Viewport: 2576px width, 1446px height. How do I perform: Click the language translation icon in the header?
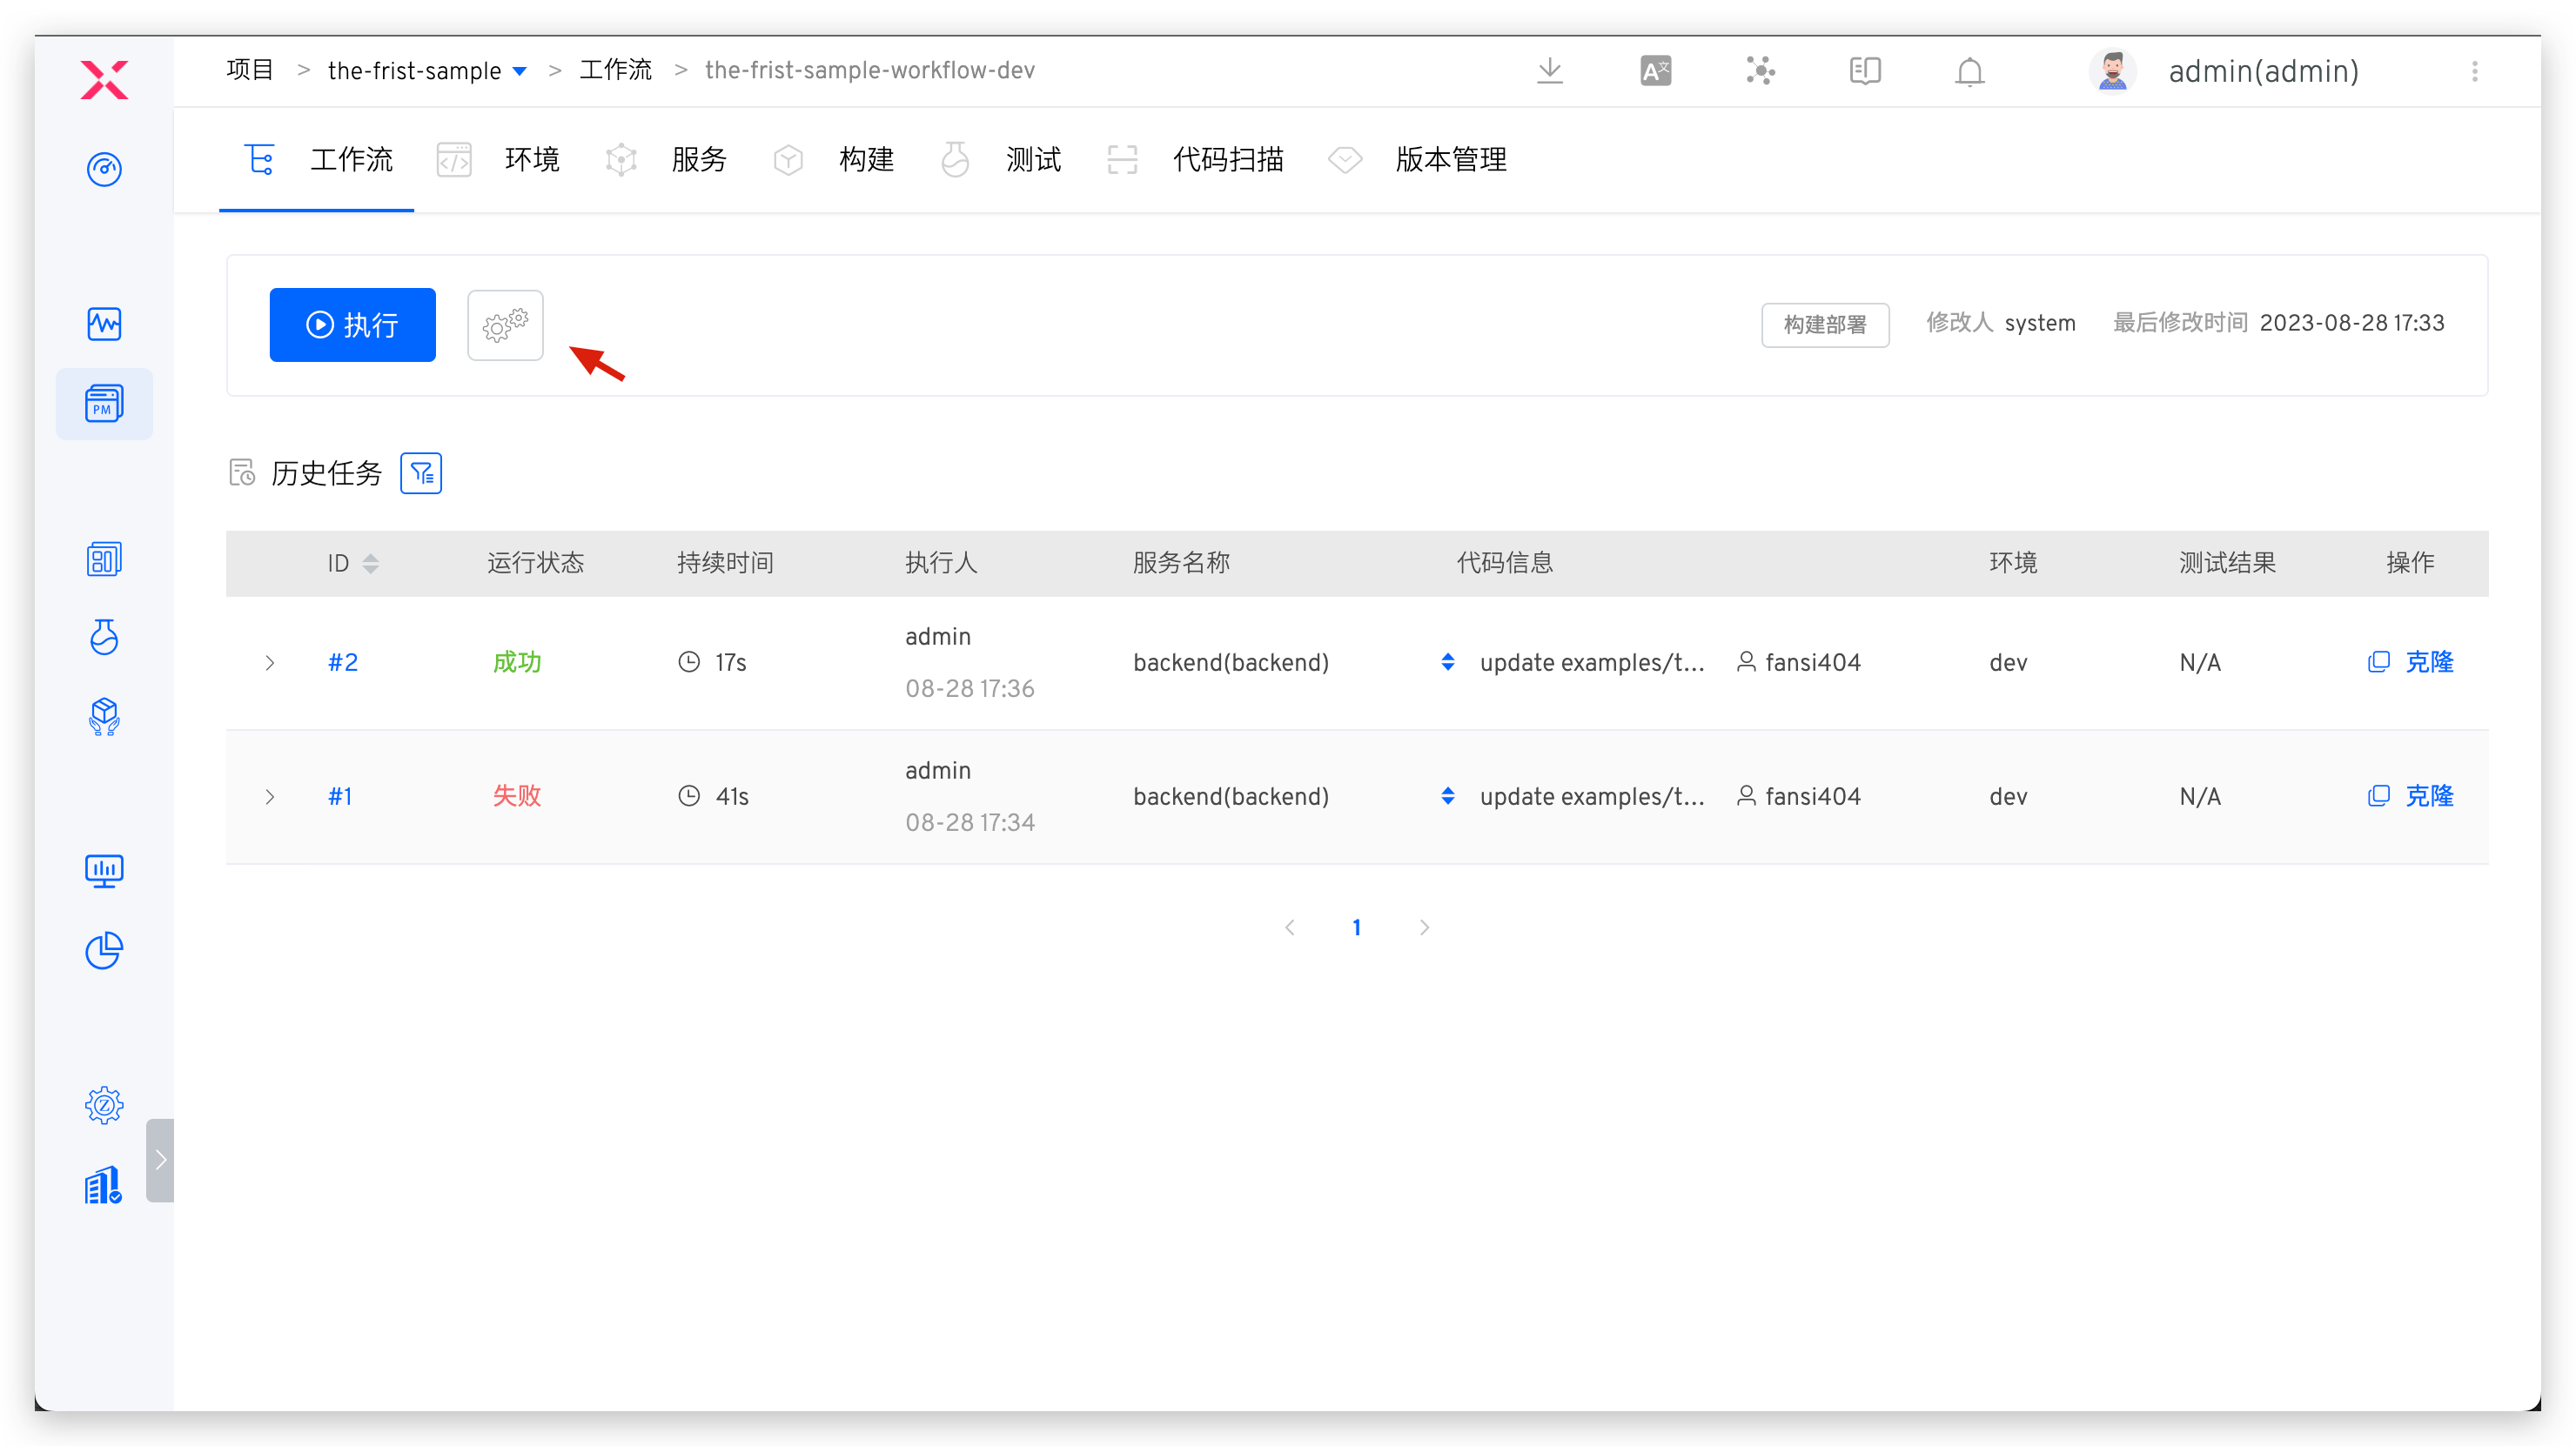(x=1655, y=70)
